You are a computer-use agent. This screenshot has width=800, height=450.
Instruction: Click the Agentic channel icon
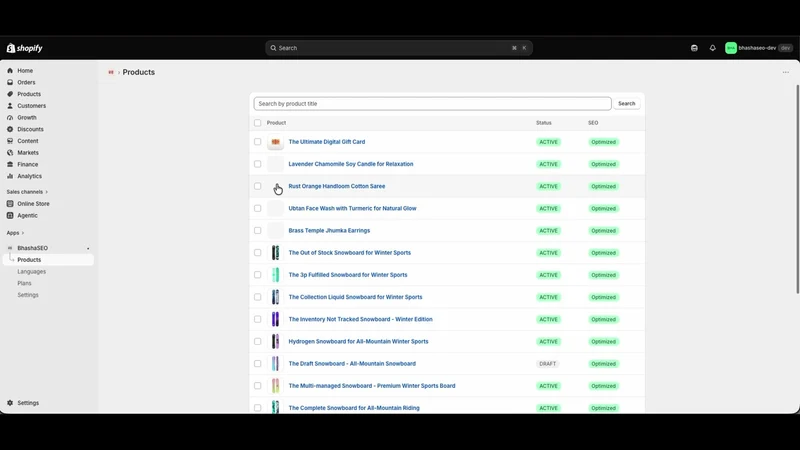coord(10,216)
